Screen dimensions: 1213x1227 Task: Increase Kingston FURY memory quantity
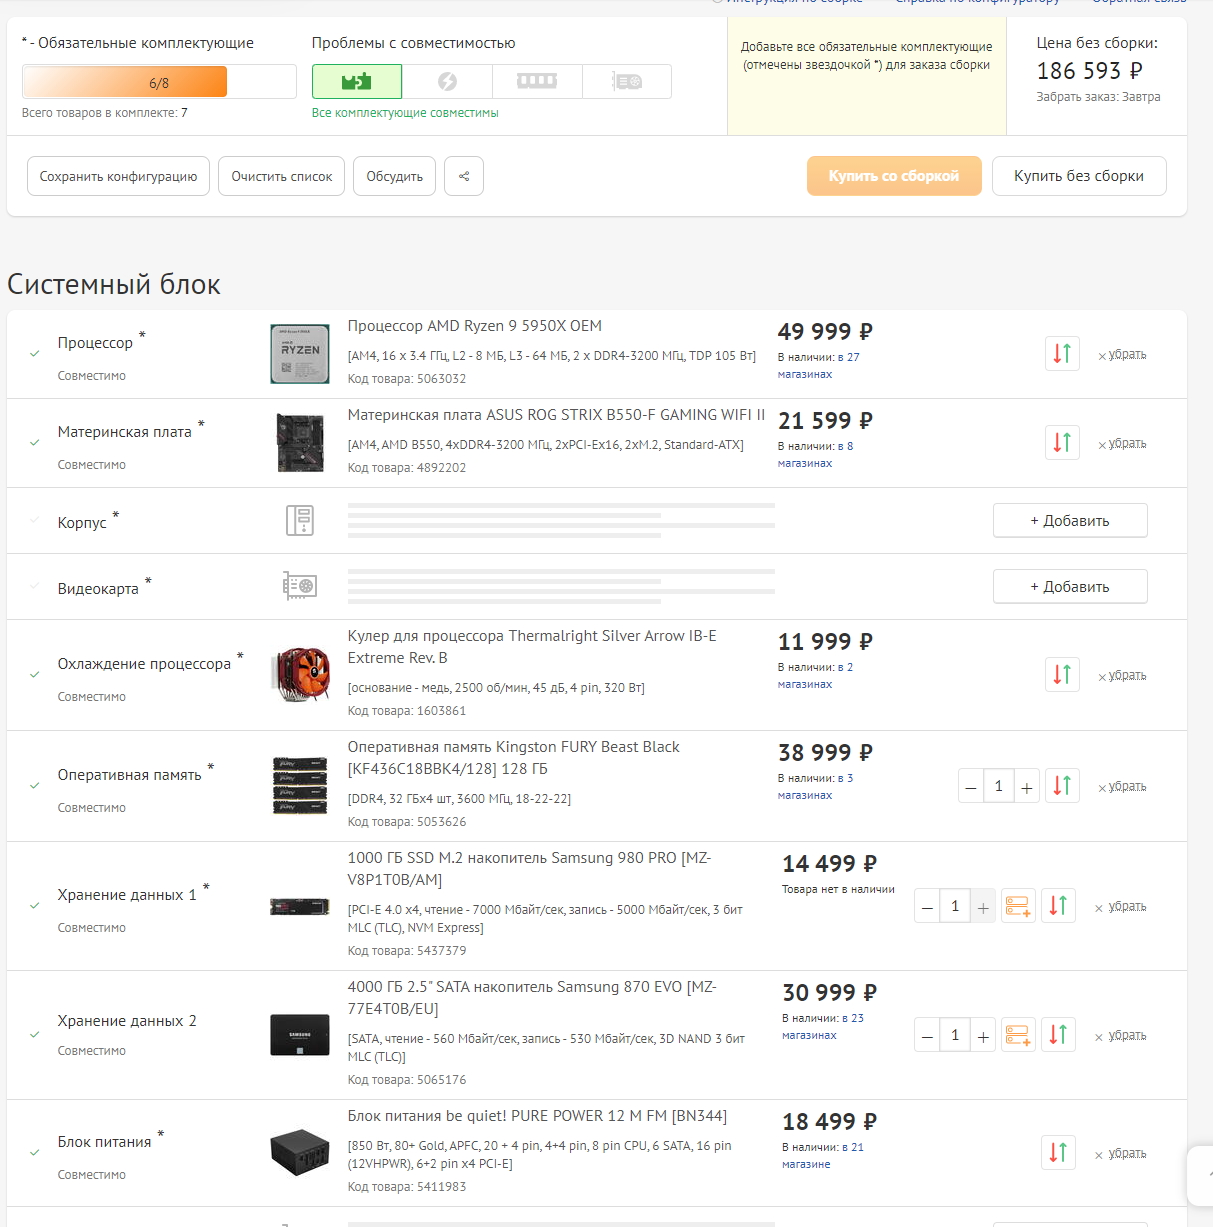(x=1027, y=787)
